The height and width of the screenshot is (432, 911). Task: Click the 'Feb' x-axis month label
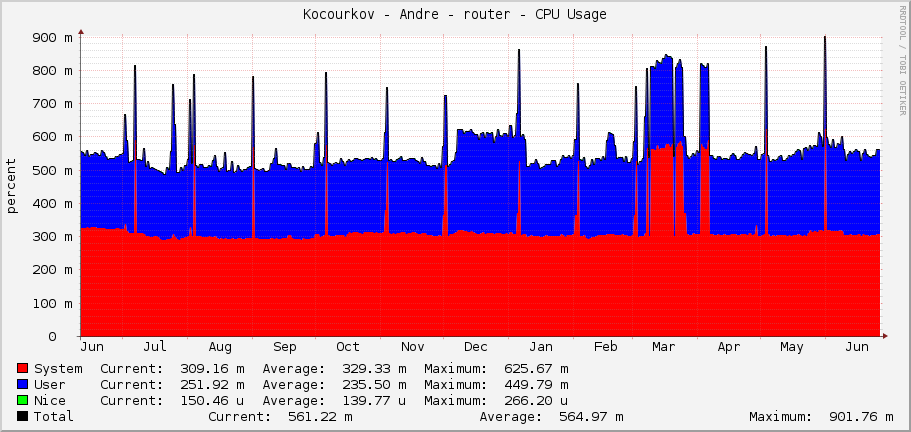click(x=605, y=347)
